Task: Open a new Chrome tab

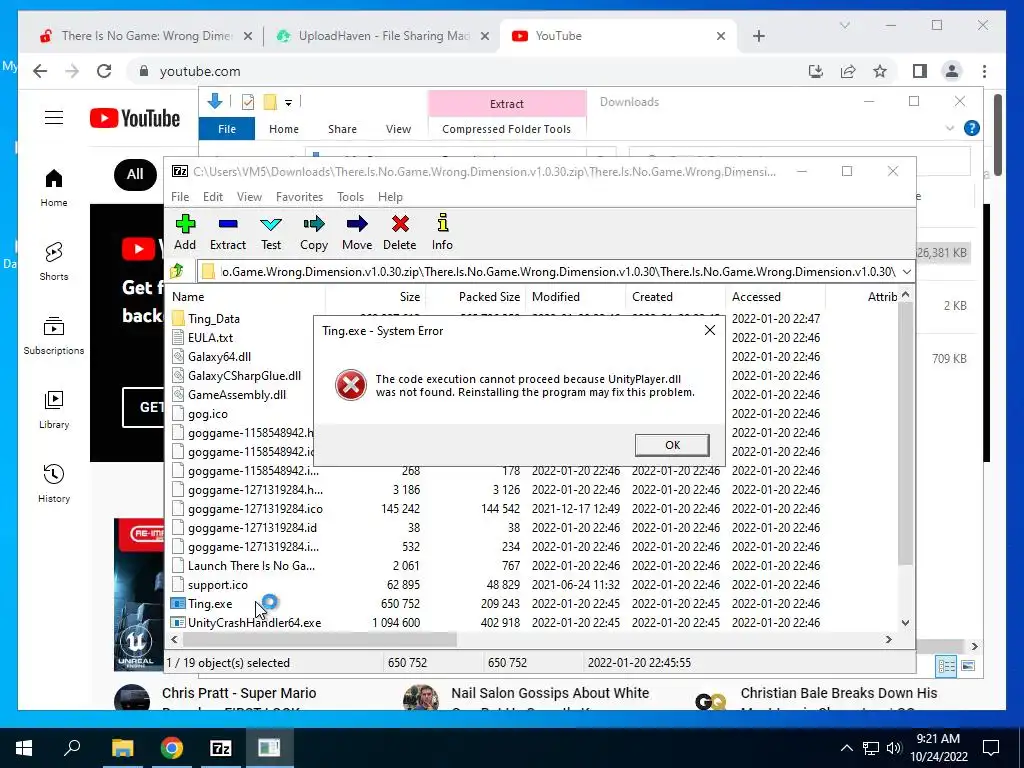Action: tap(758, 36)
